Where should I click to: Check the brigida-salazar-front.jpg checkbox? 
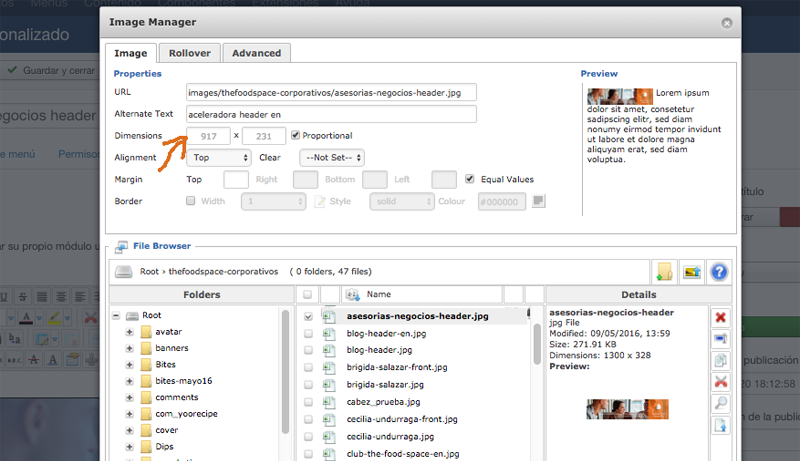coord(308,367)
